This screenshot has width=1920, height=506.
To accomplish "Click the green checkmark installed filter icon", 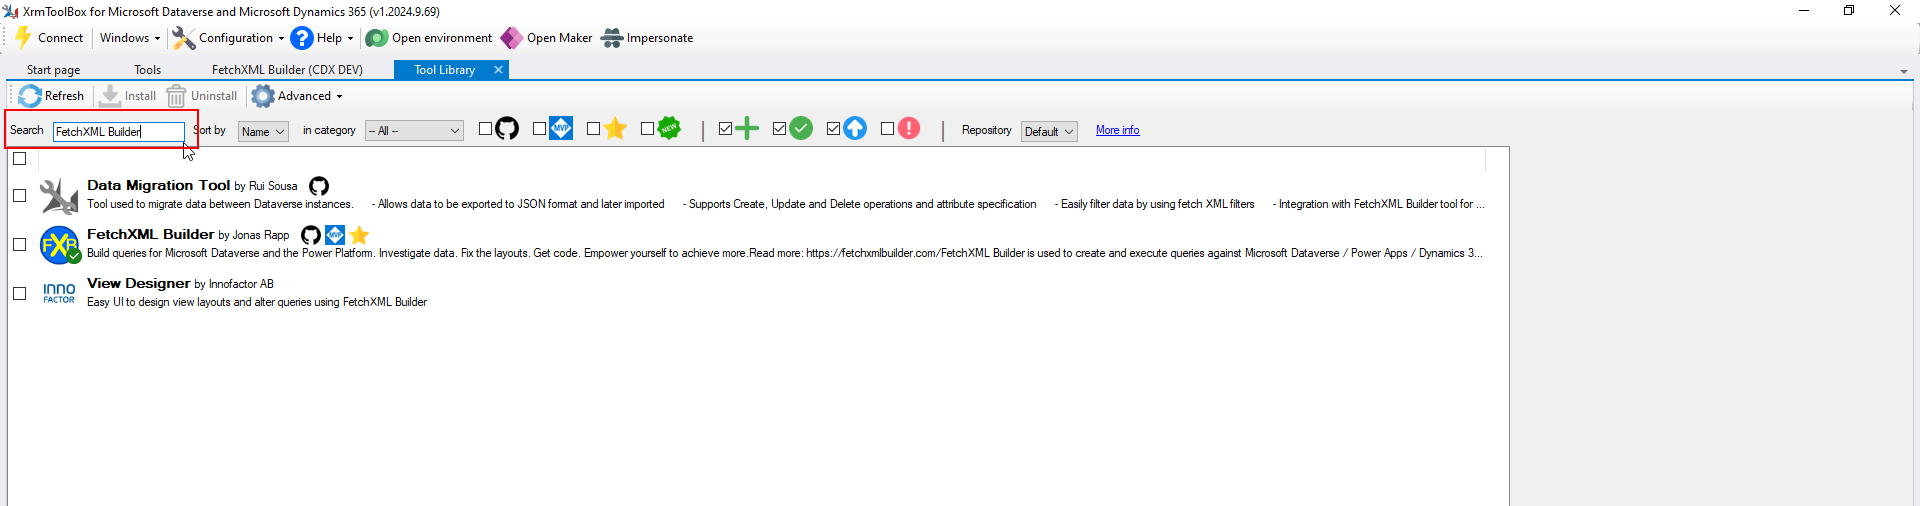I will [801, 129].
